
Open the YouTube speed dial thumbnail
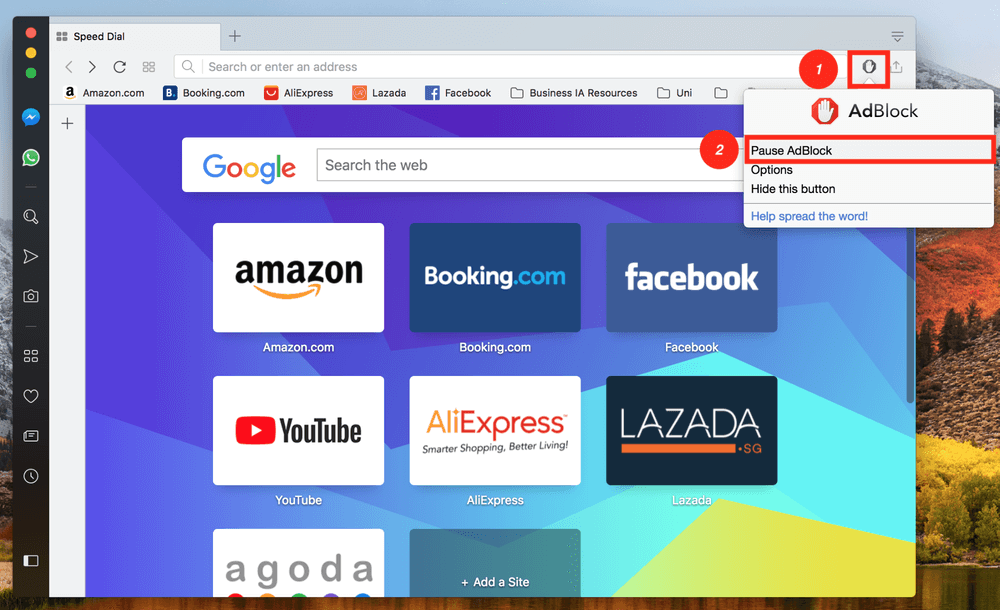click(298, 430)
